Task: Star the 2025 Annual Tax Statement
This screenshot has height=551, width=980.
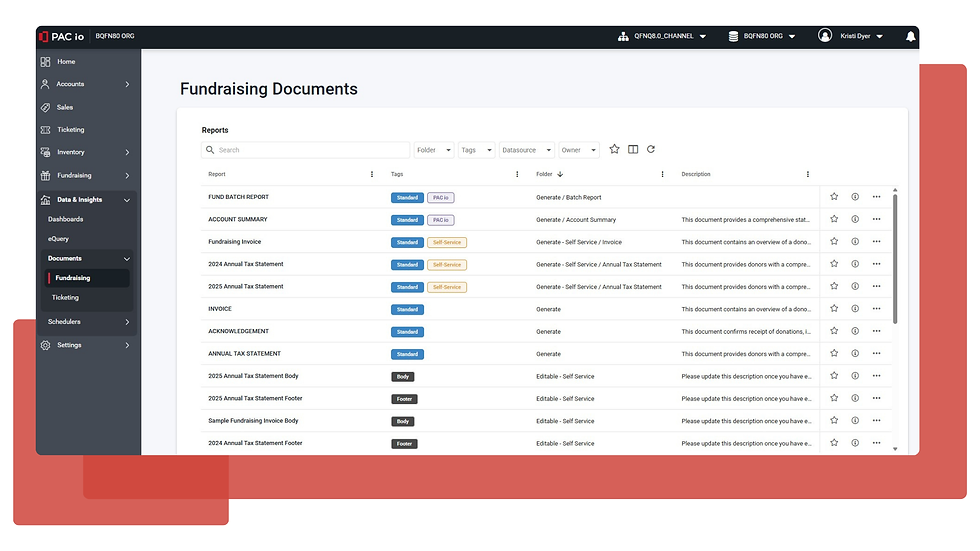Action: 834,287
